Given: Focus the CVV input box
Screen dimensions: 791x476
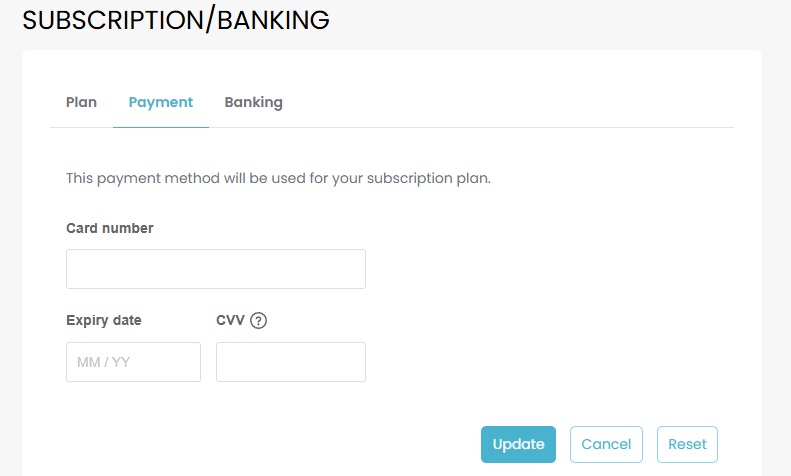Looking at the screenshot, I should pos(291,362).
